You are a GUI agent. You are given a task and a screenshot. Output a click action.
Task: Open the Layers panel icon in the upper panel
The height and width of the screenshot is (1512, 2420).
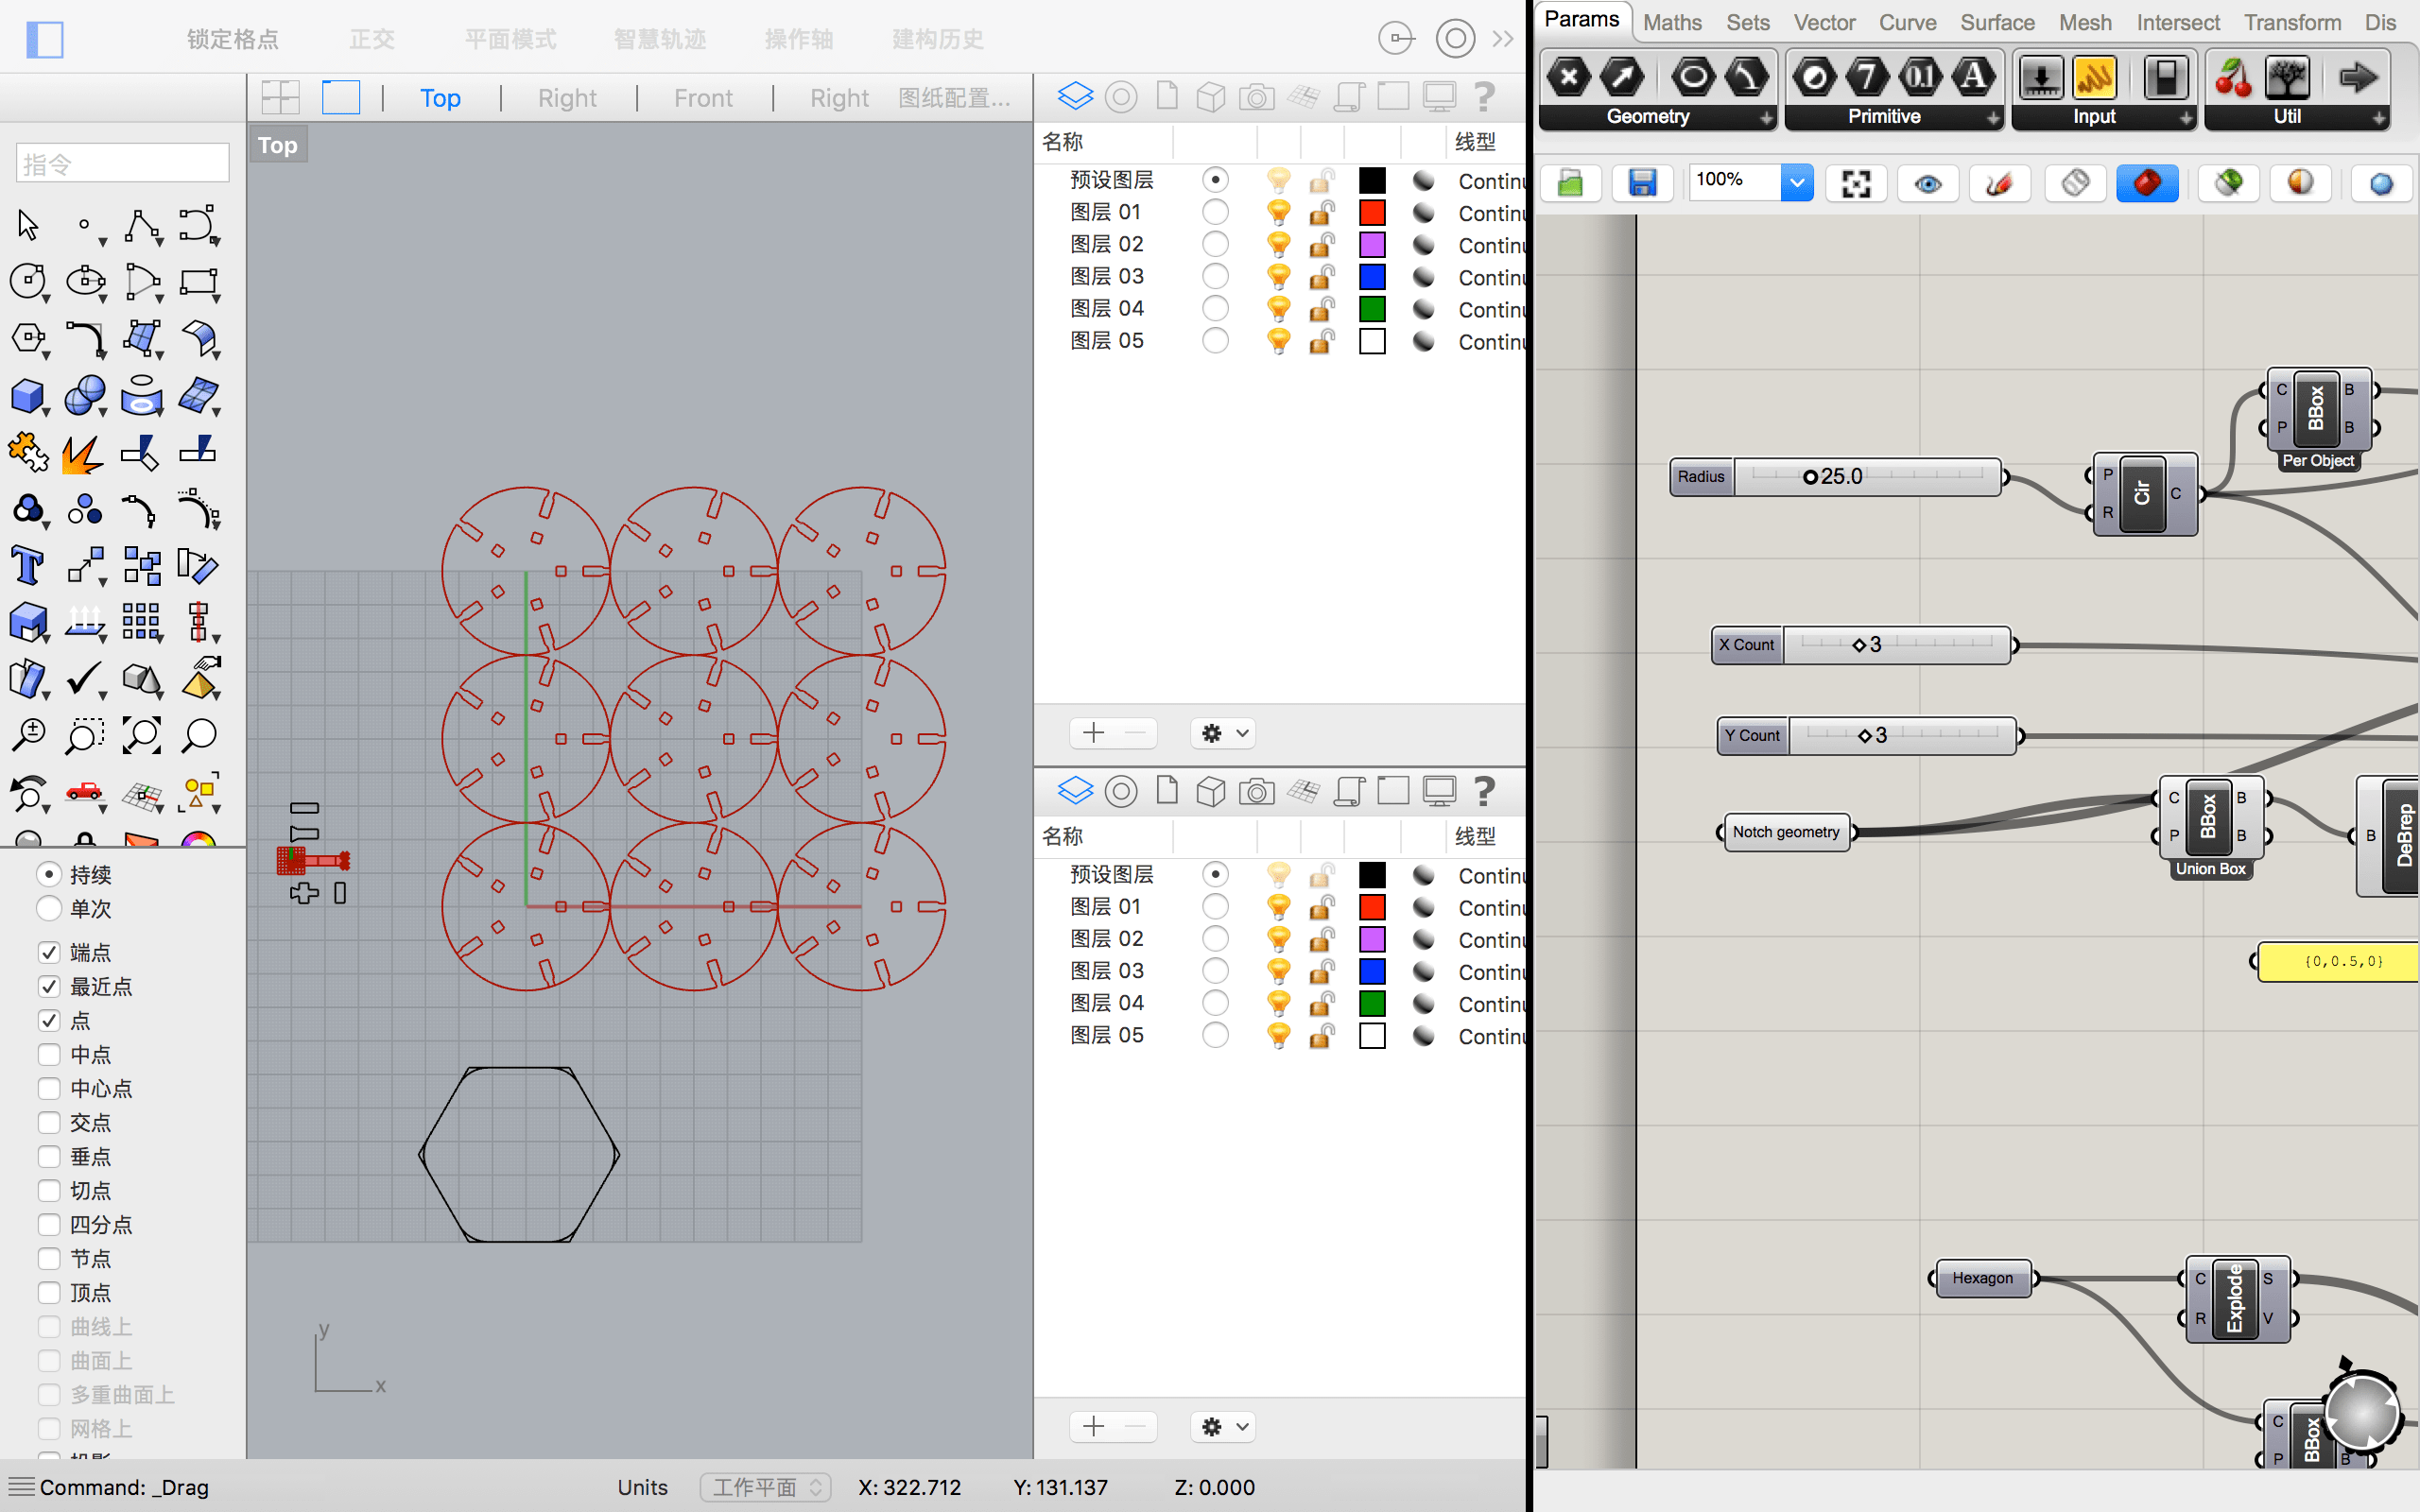point(1075,96)
